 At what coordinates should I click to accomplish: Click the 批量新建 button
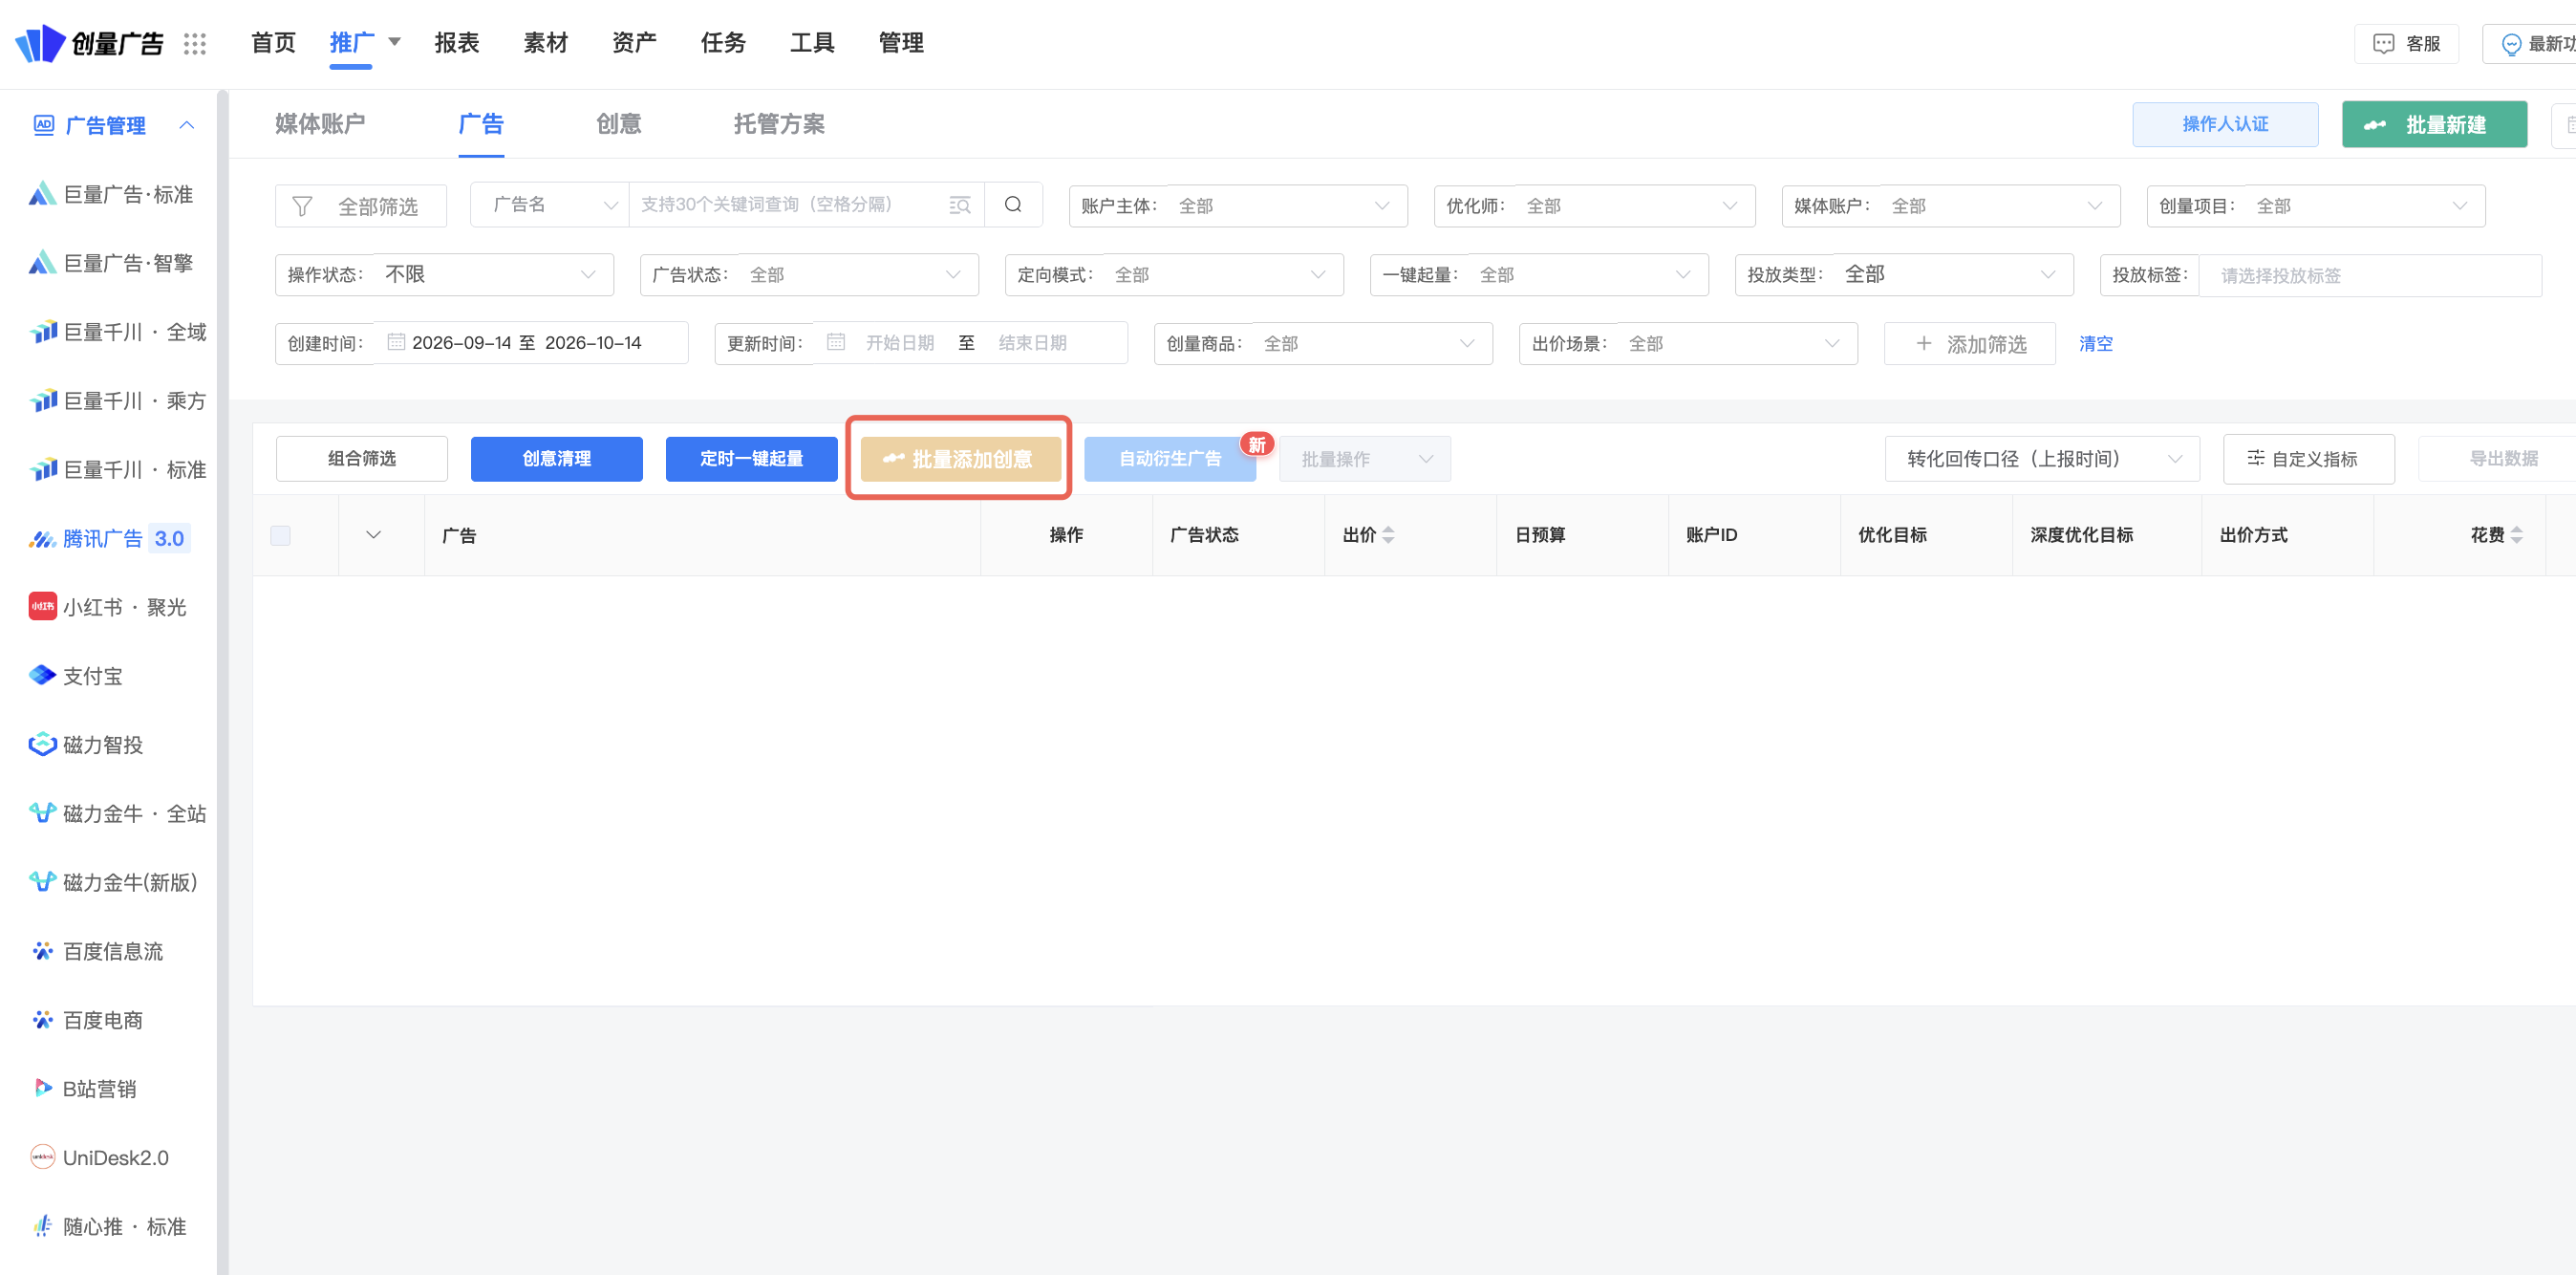[x=2434, y=125]
